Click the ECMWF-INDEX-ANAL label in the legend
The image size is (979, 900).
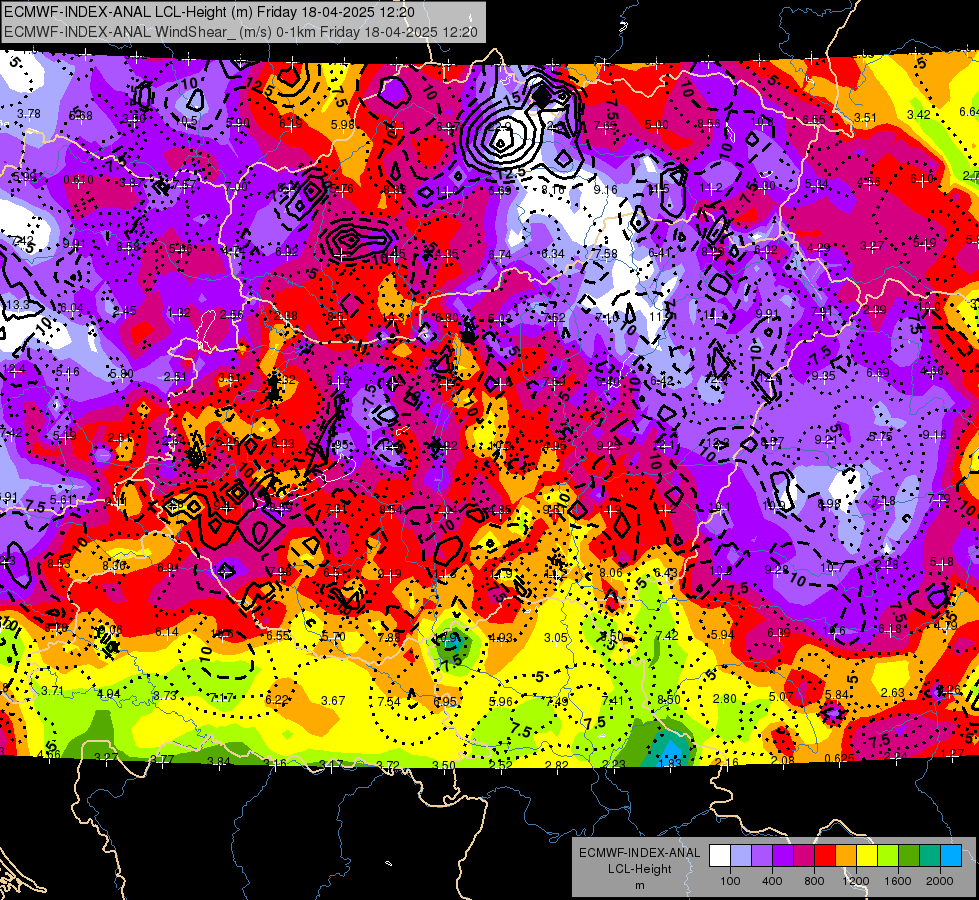point(639,853)
